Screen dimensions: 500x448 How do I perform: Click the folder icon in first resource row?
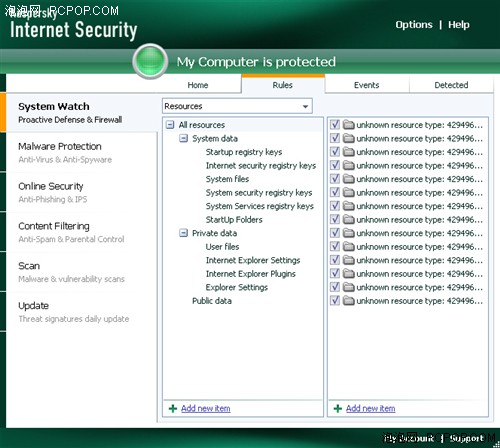[349, 125]
